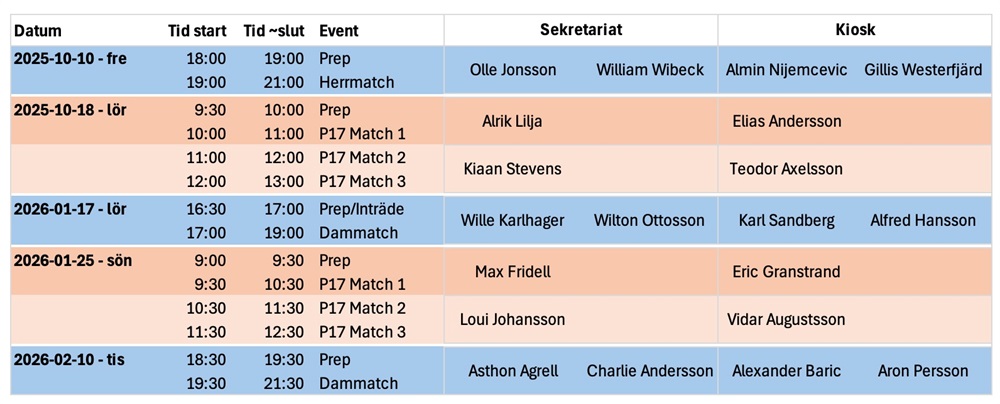
Task: Click the name Vidar Augustsson
Action: tap(786, 320)
